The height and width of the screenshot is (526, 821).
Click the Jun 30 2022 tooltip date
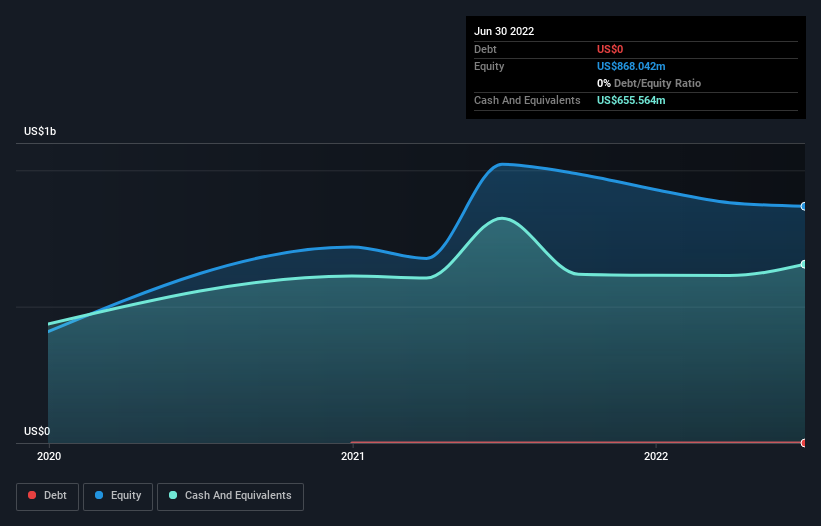504,31
